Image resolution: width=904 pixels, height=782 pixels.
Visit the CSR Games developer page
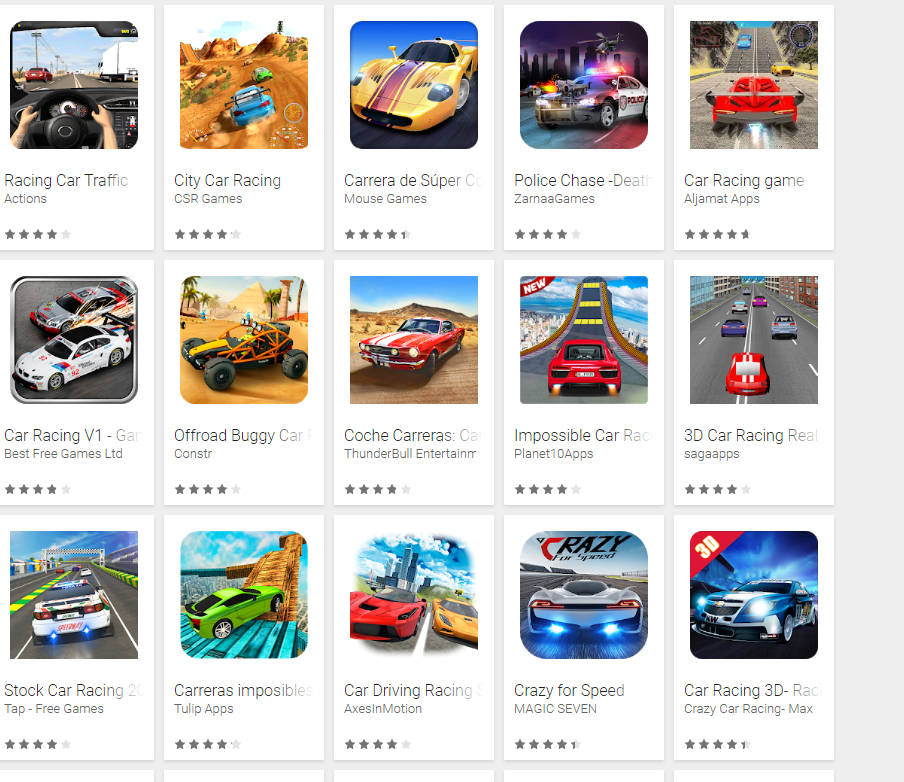(208, 199)
